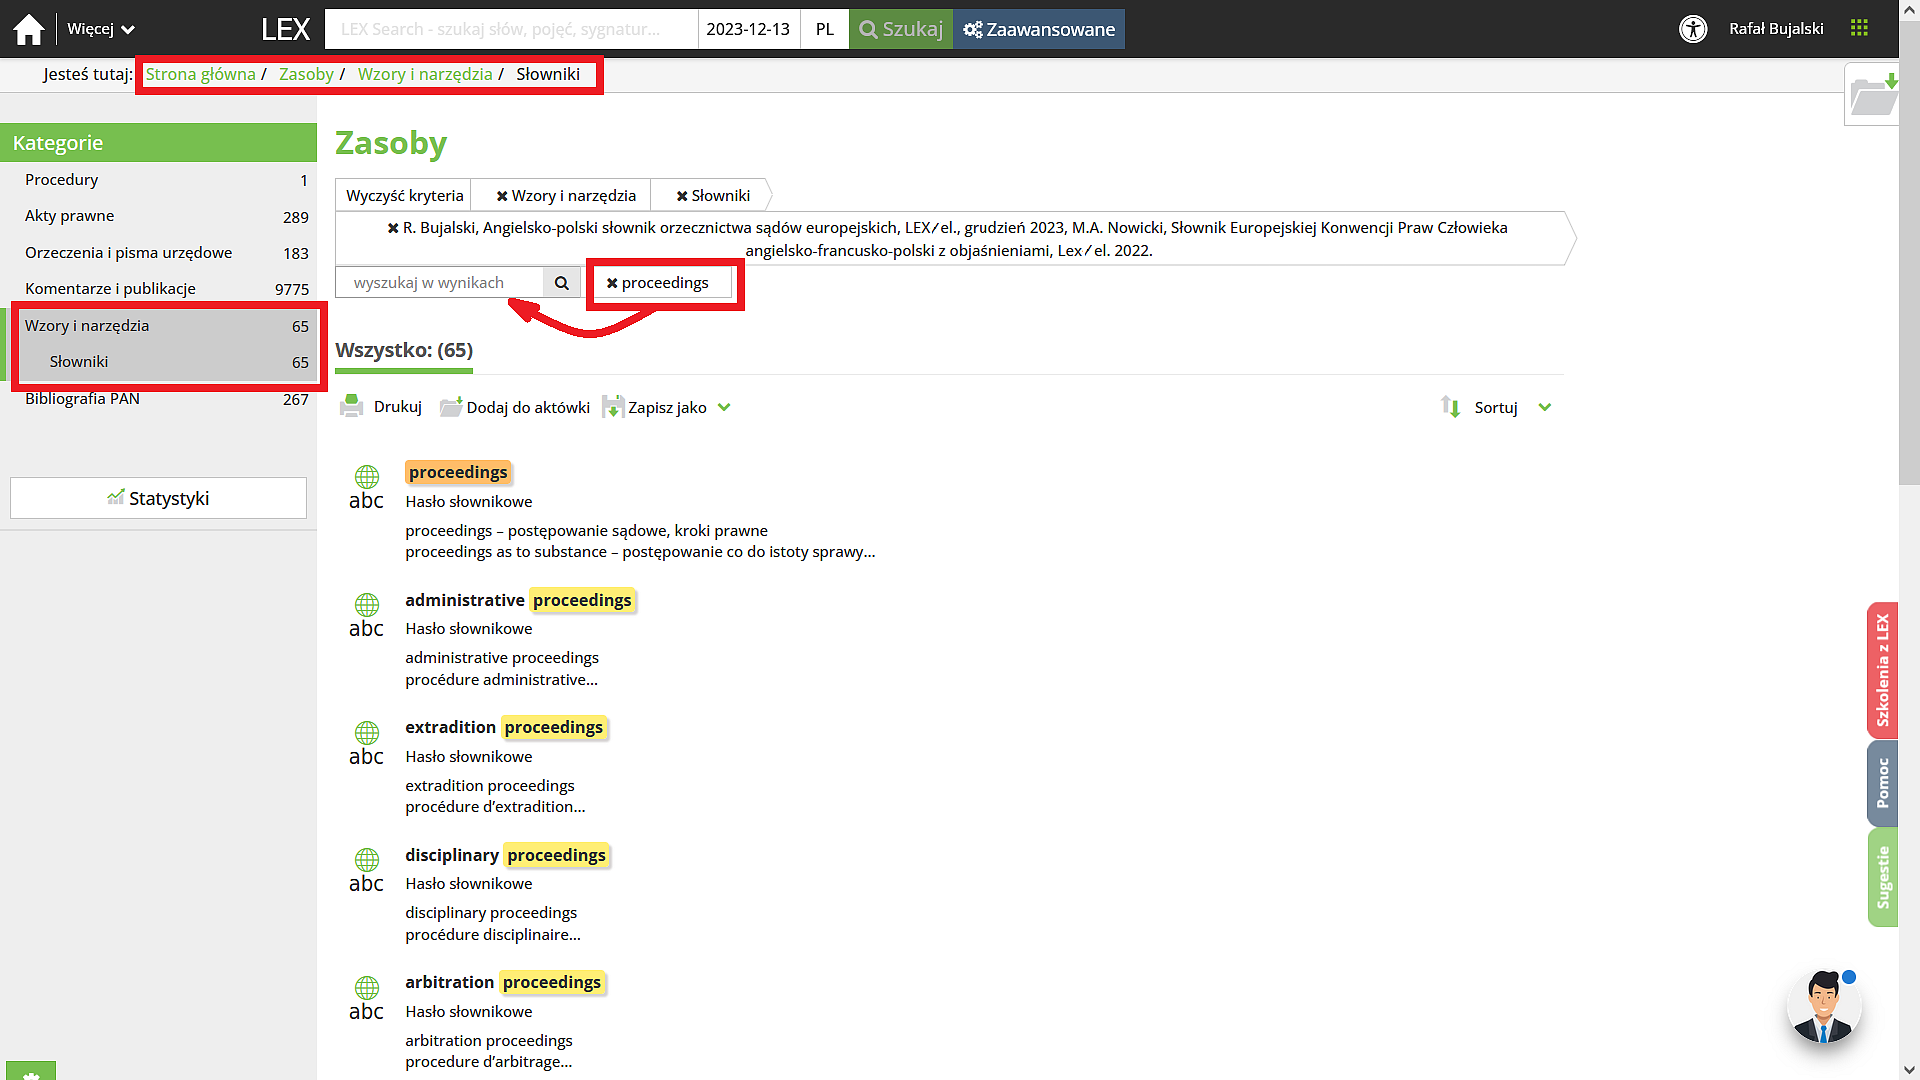The width and height of the screenshot is (1920, 1080).
Task: Click globe abc icon beside administrative proceedings
Action: point(366,616)
